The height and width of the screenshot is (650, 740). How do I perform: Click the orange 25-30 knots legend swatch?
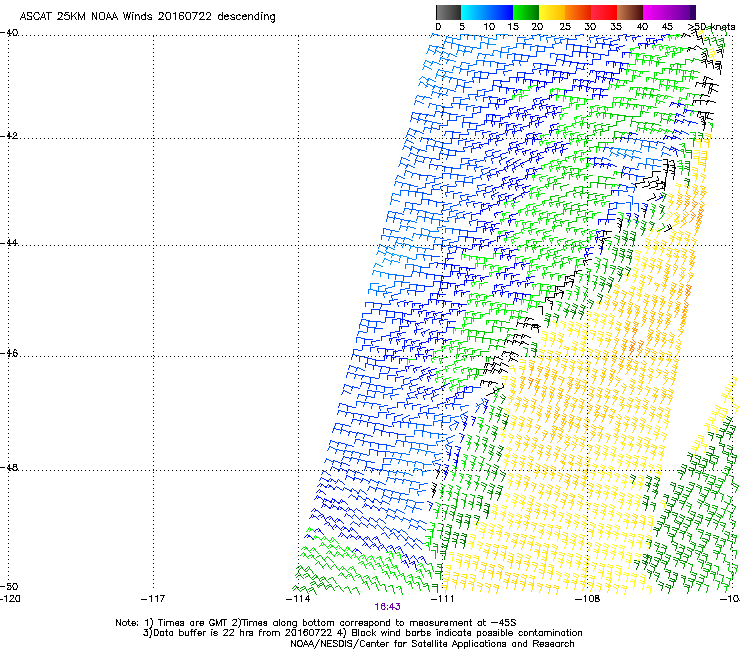578,12
